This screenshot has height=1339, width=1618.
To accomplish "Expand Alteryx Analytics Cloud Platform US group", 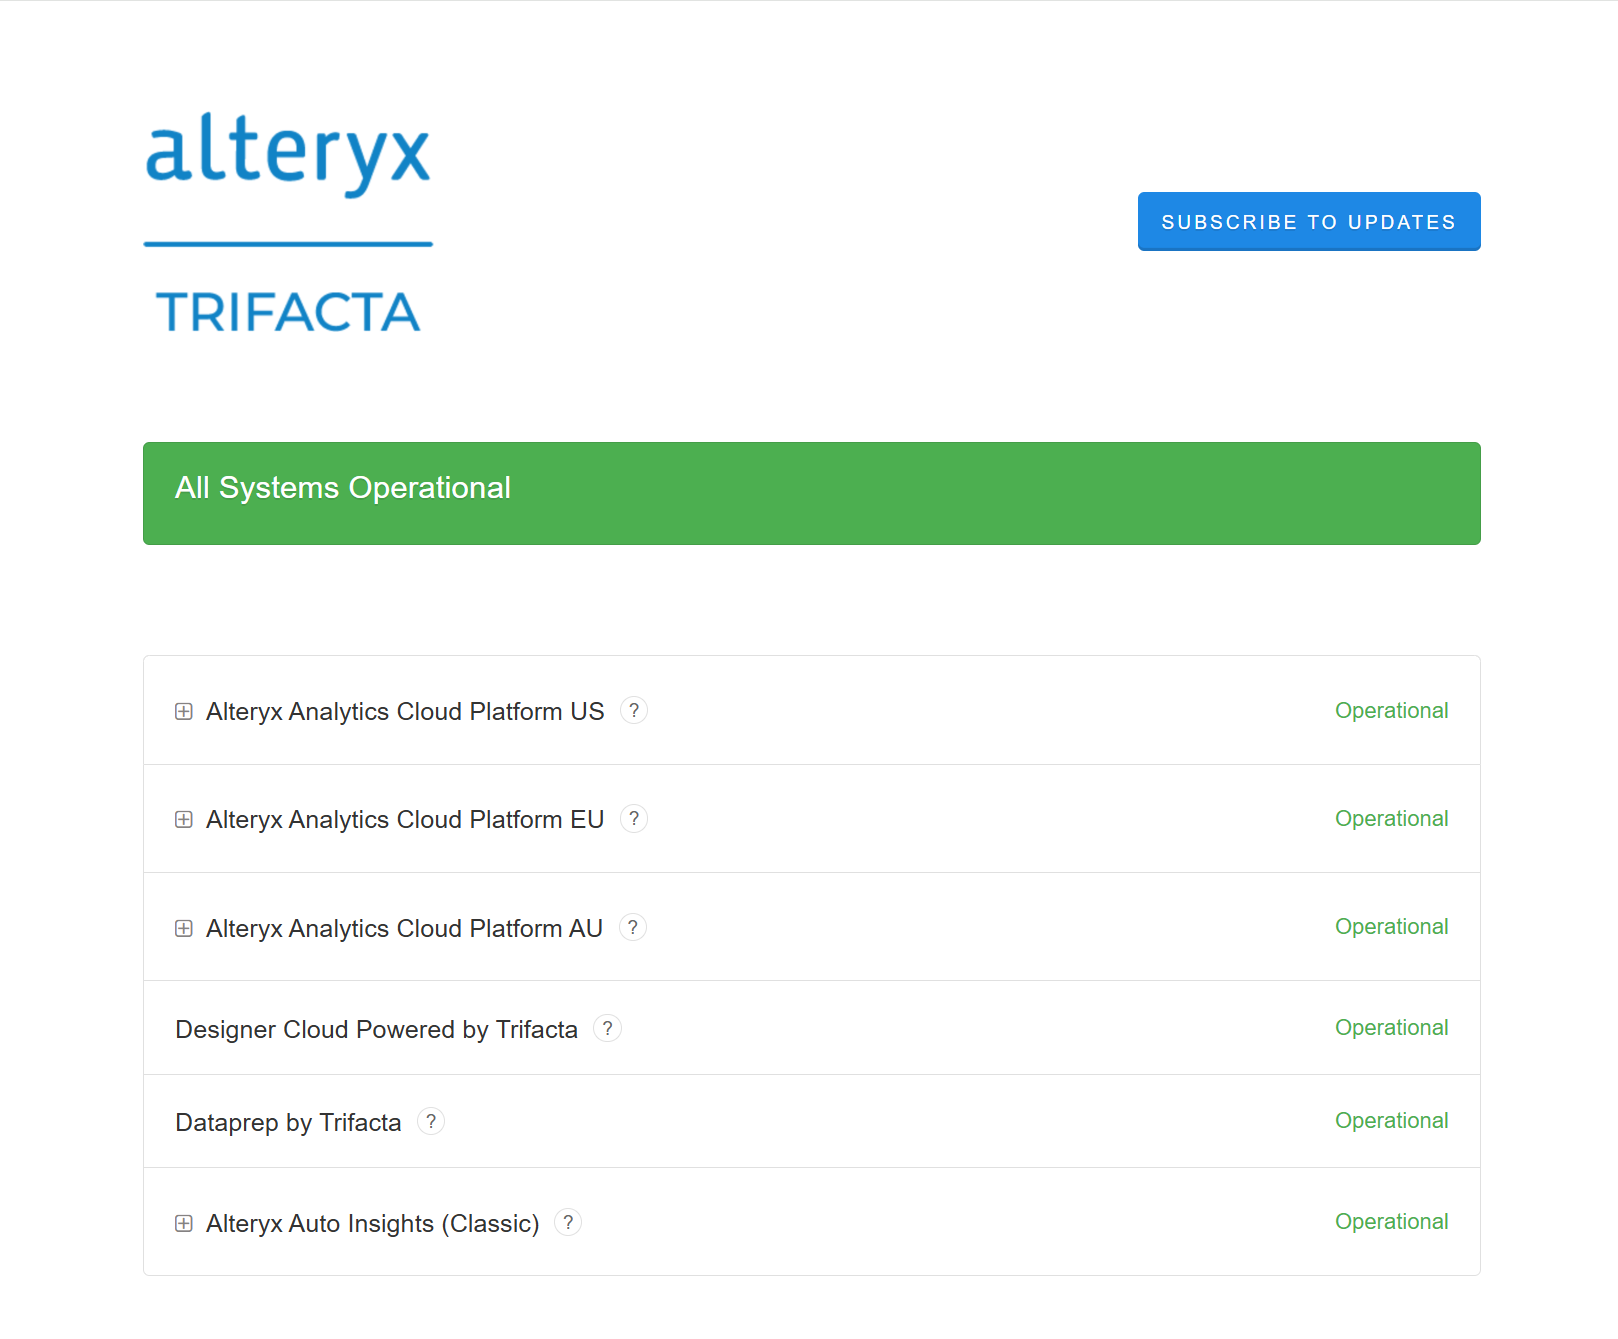I will 184,712.
